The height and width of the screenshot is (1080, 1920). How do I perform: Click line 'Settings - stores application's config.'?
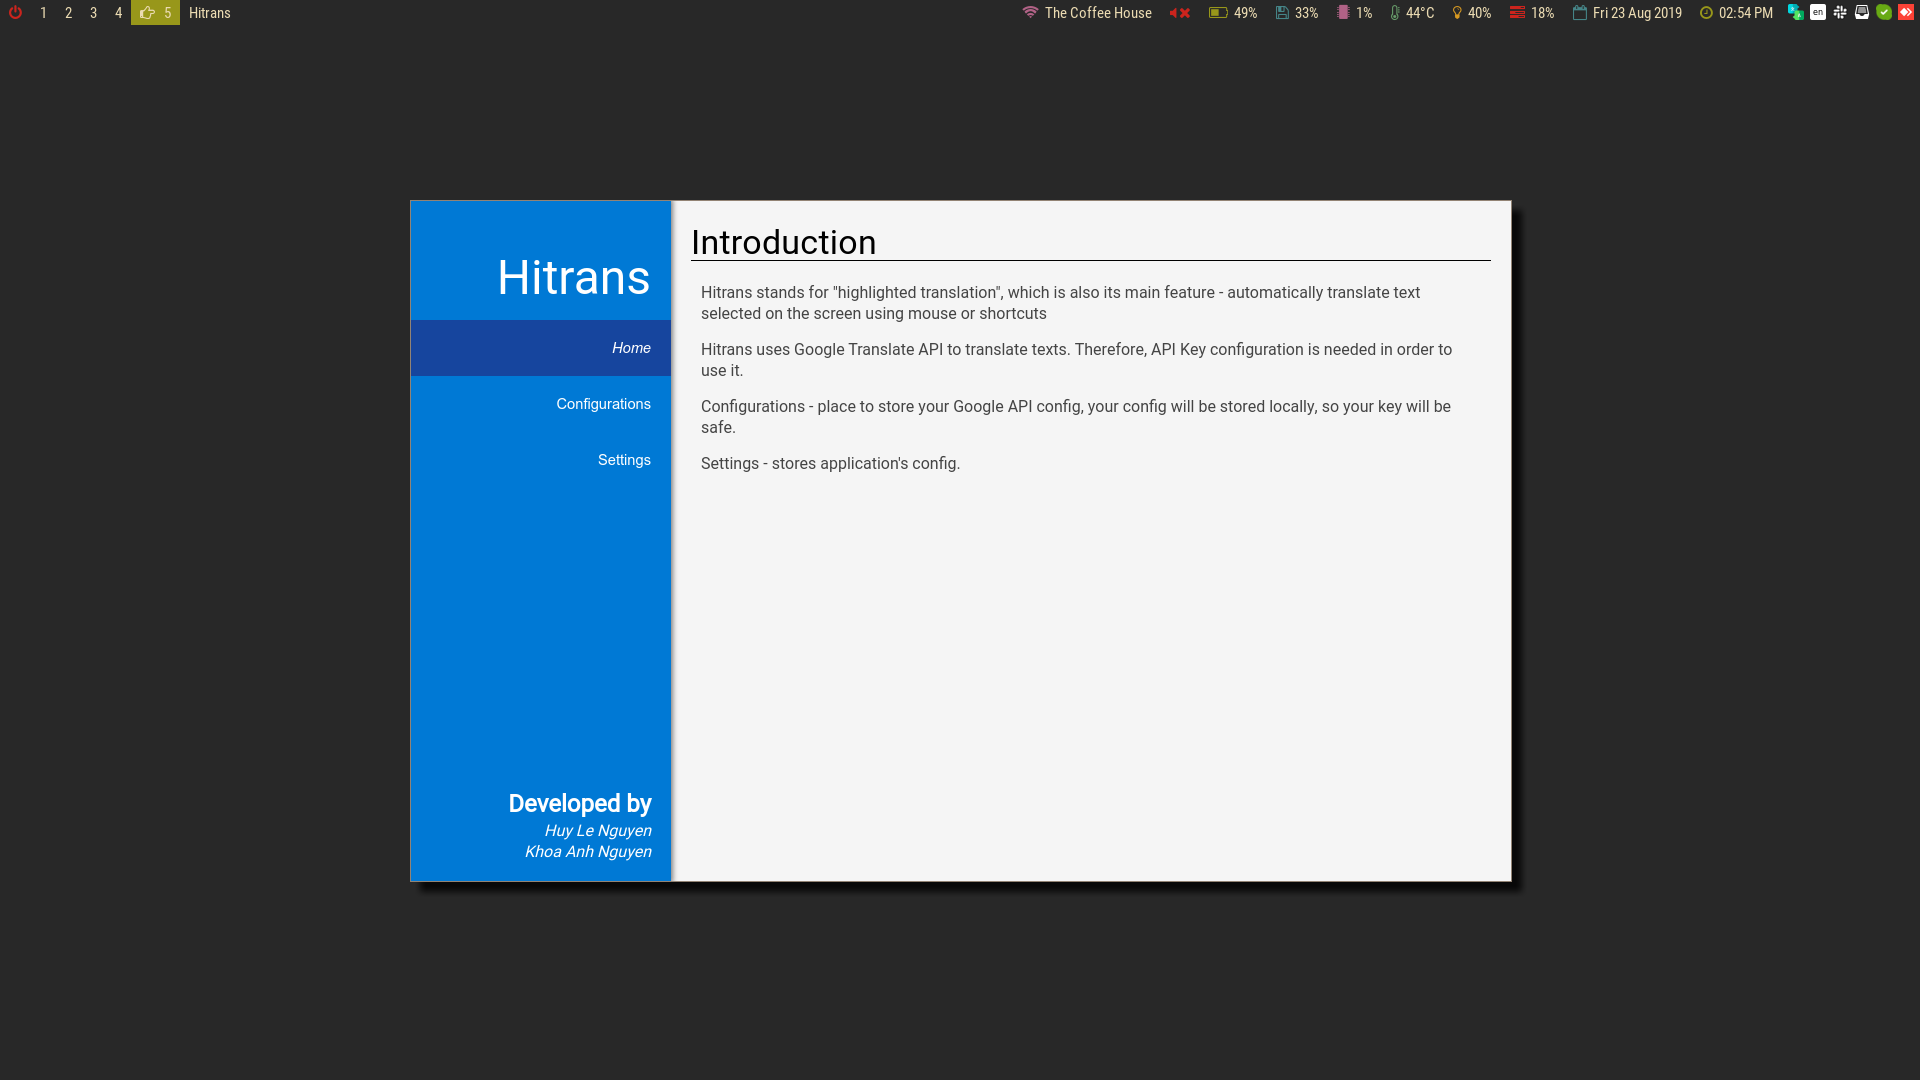coord(830,464)
